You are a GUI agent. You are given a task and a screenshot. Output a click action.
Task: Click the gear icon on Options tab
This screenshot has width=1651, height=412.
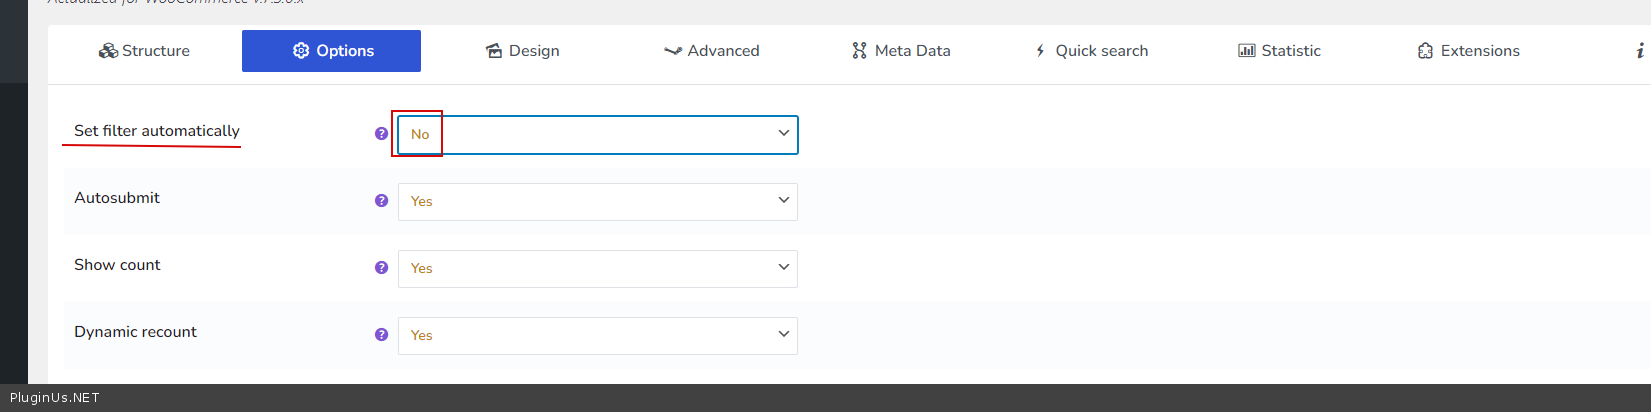301,51
